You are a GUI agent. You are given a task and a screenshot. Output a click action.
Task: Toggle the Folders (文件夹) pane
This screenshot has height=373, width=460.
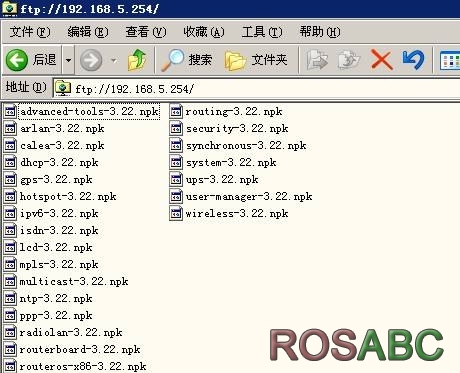click(256, 60)
